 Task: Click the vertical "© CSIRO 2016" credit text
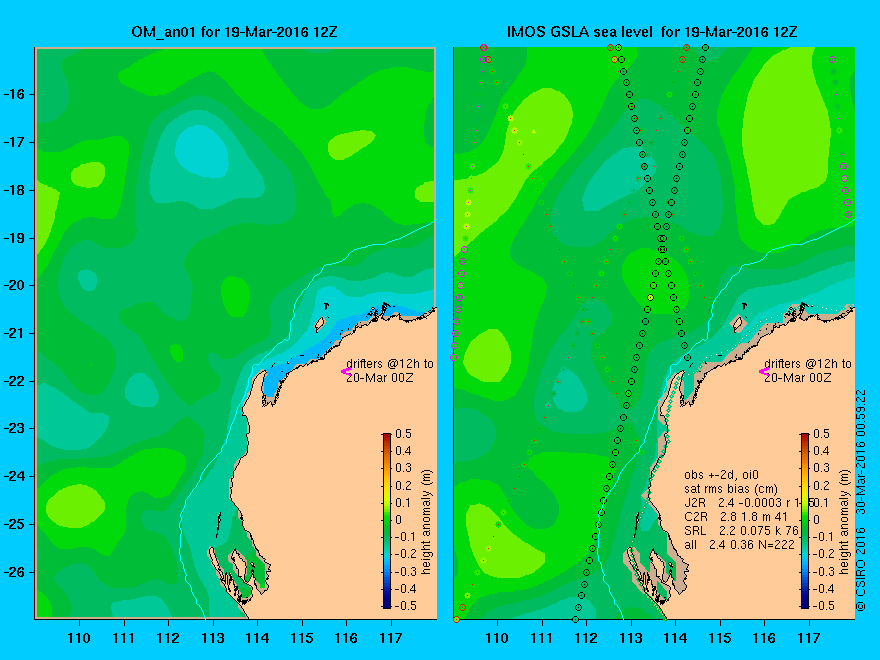coord(861,569)
